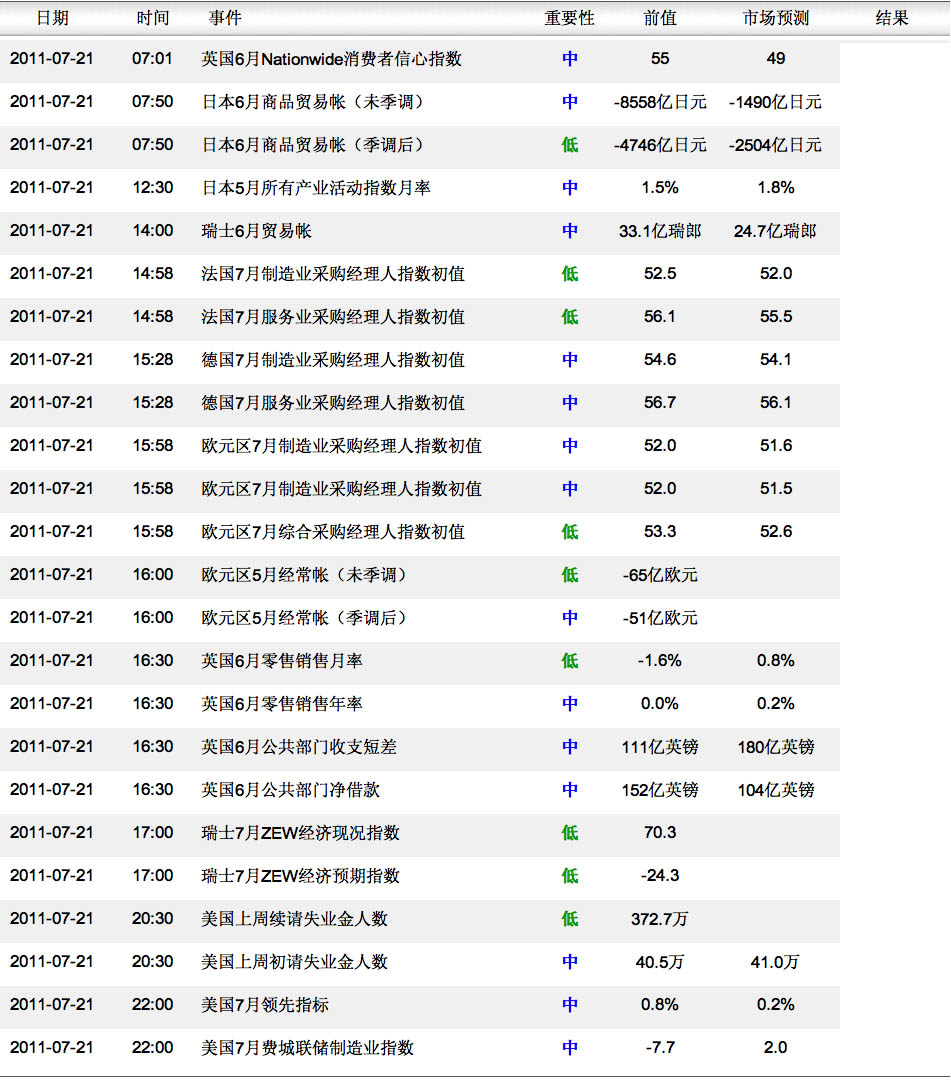This screenshot has height=1082, width=951.
Task: Click previous value -4746亿日元
Action: pos(660,145)
